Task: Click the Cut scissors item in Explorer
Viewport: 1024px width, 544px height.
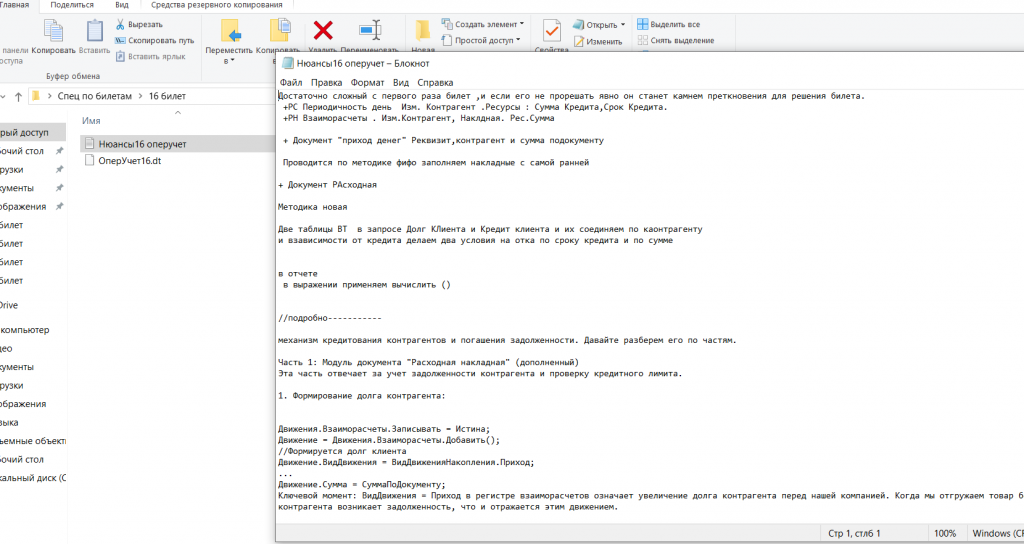Action: pyautogui.click(x=139, y=24)
